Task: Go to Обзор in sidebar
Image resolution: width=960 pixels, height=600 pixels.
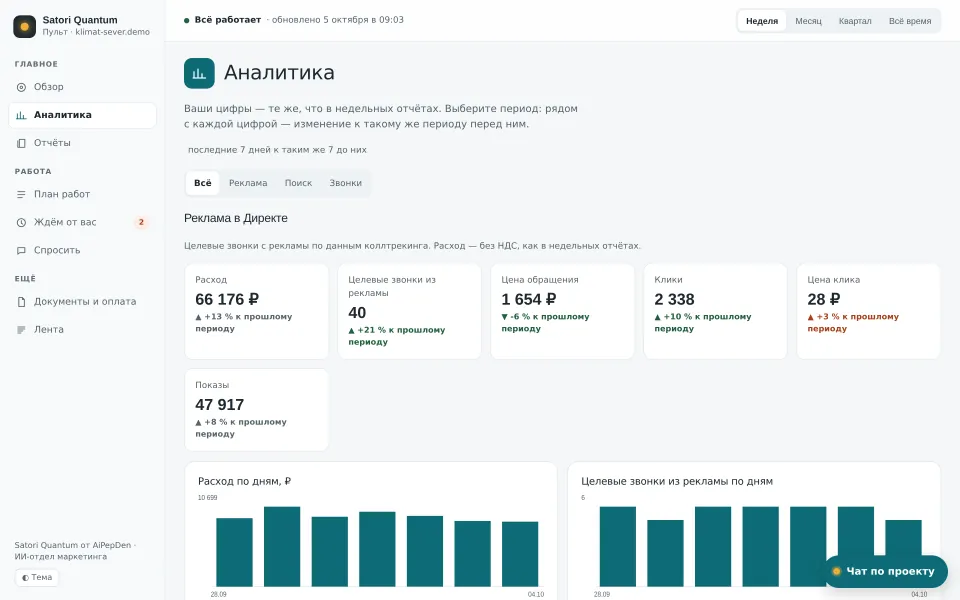Action: tap(82, 87)
